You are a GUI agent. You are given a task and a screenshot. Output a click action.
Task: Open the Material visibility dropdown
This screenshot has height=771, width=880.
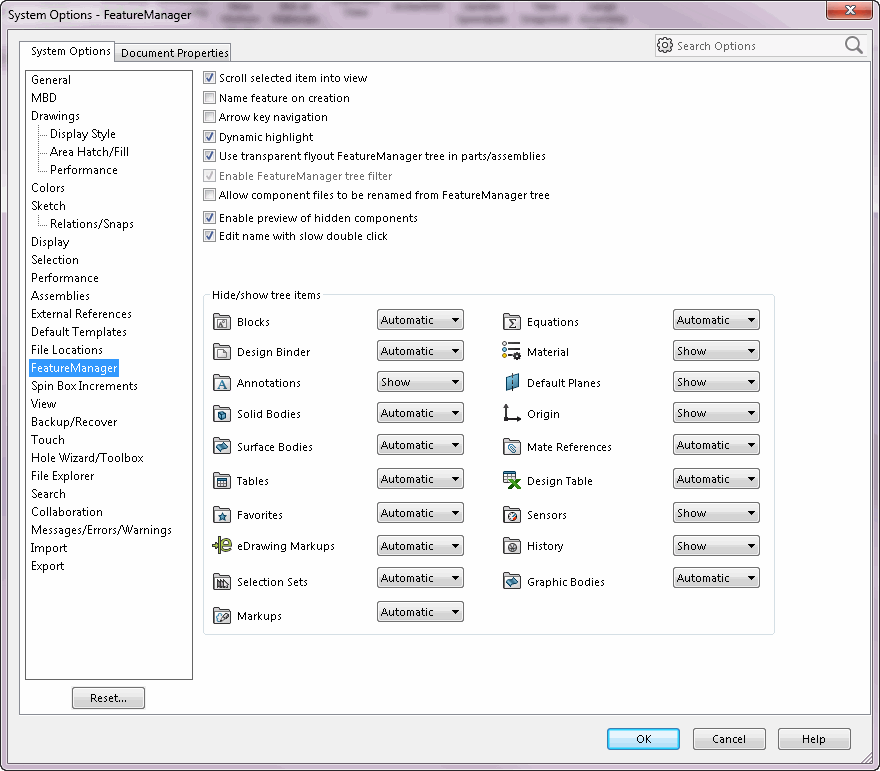pyautogui.click(x=716, y=351)
